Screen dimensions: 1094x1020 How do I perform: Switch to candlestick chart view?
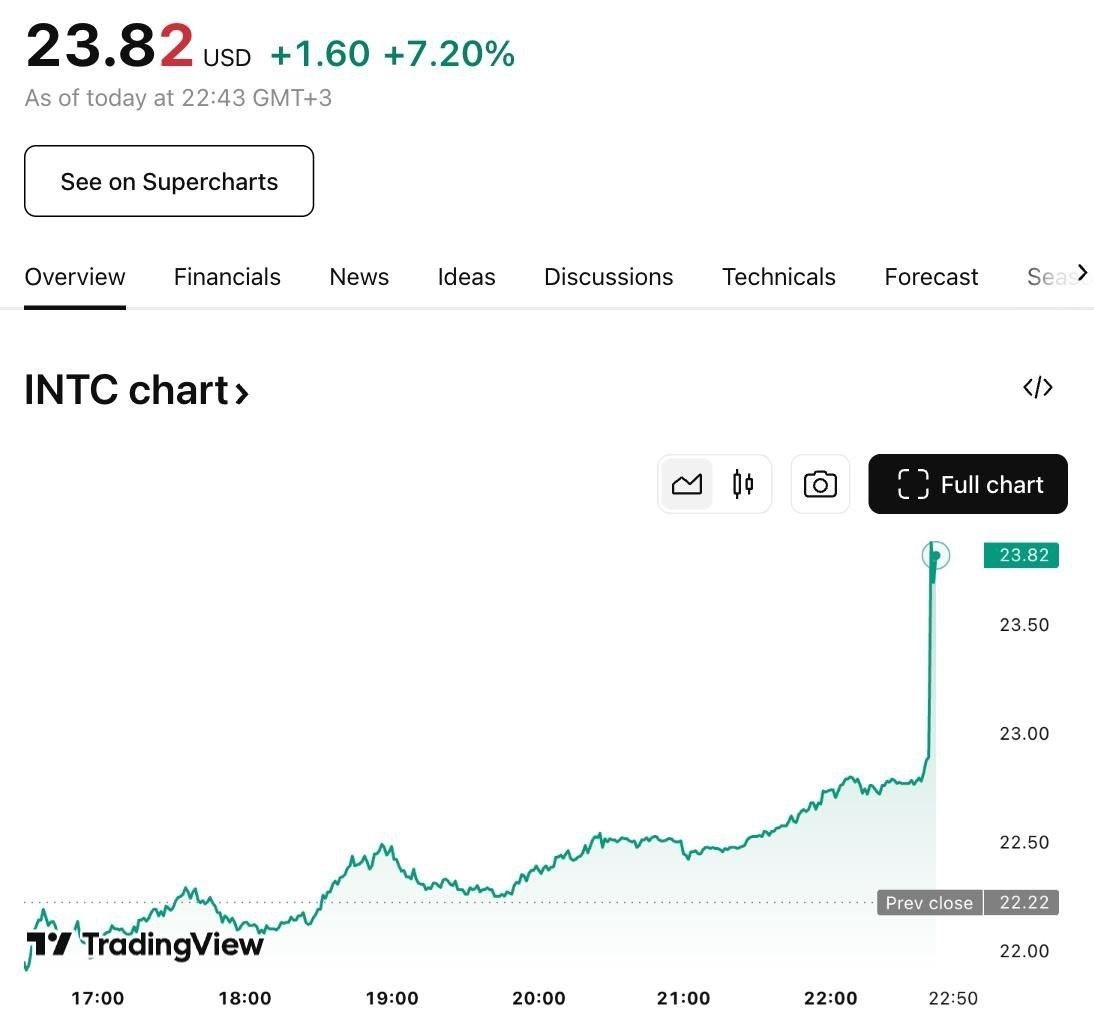click(743, 485)
